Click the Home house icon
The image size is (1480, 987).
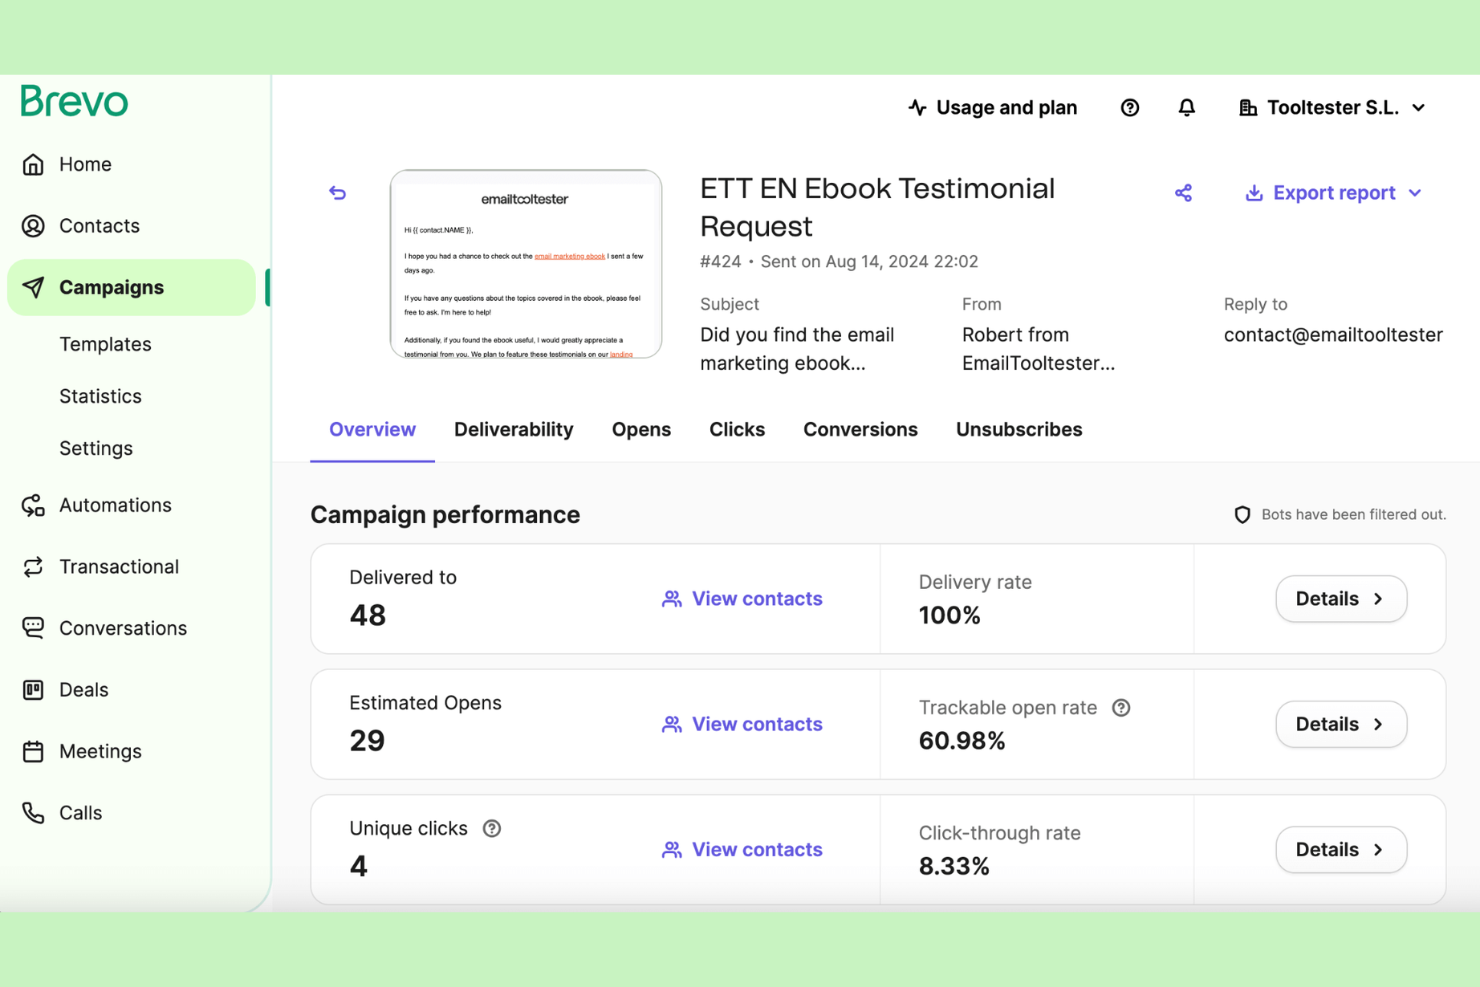tap(33, 164)
